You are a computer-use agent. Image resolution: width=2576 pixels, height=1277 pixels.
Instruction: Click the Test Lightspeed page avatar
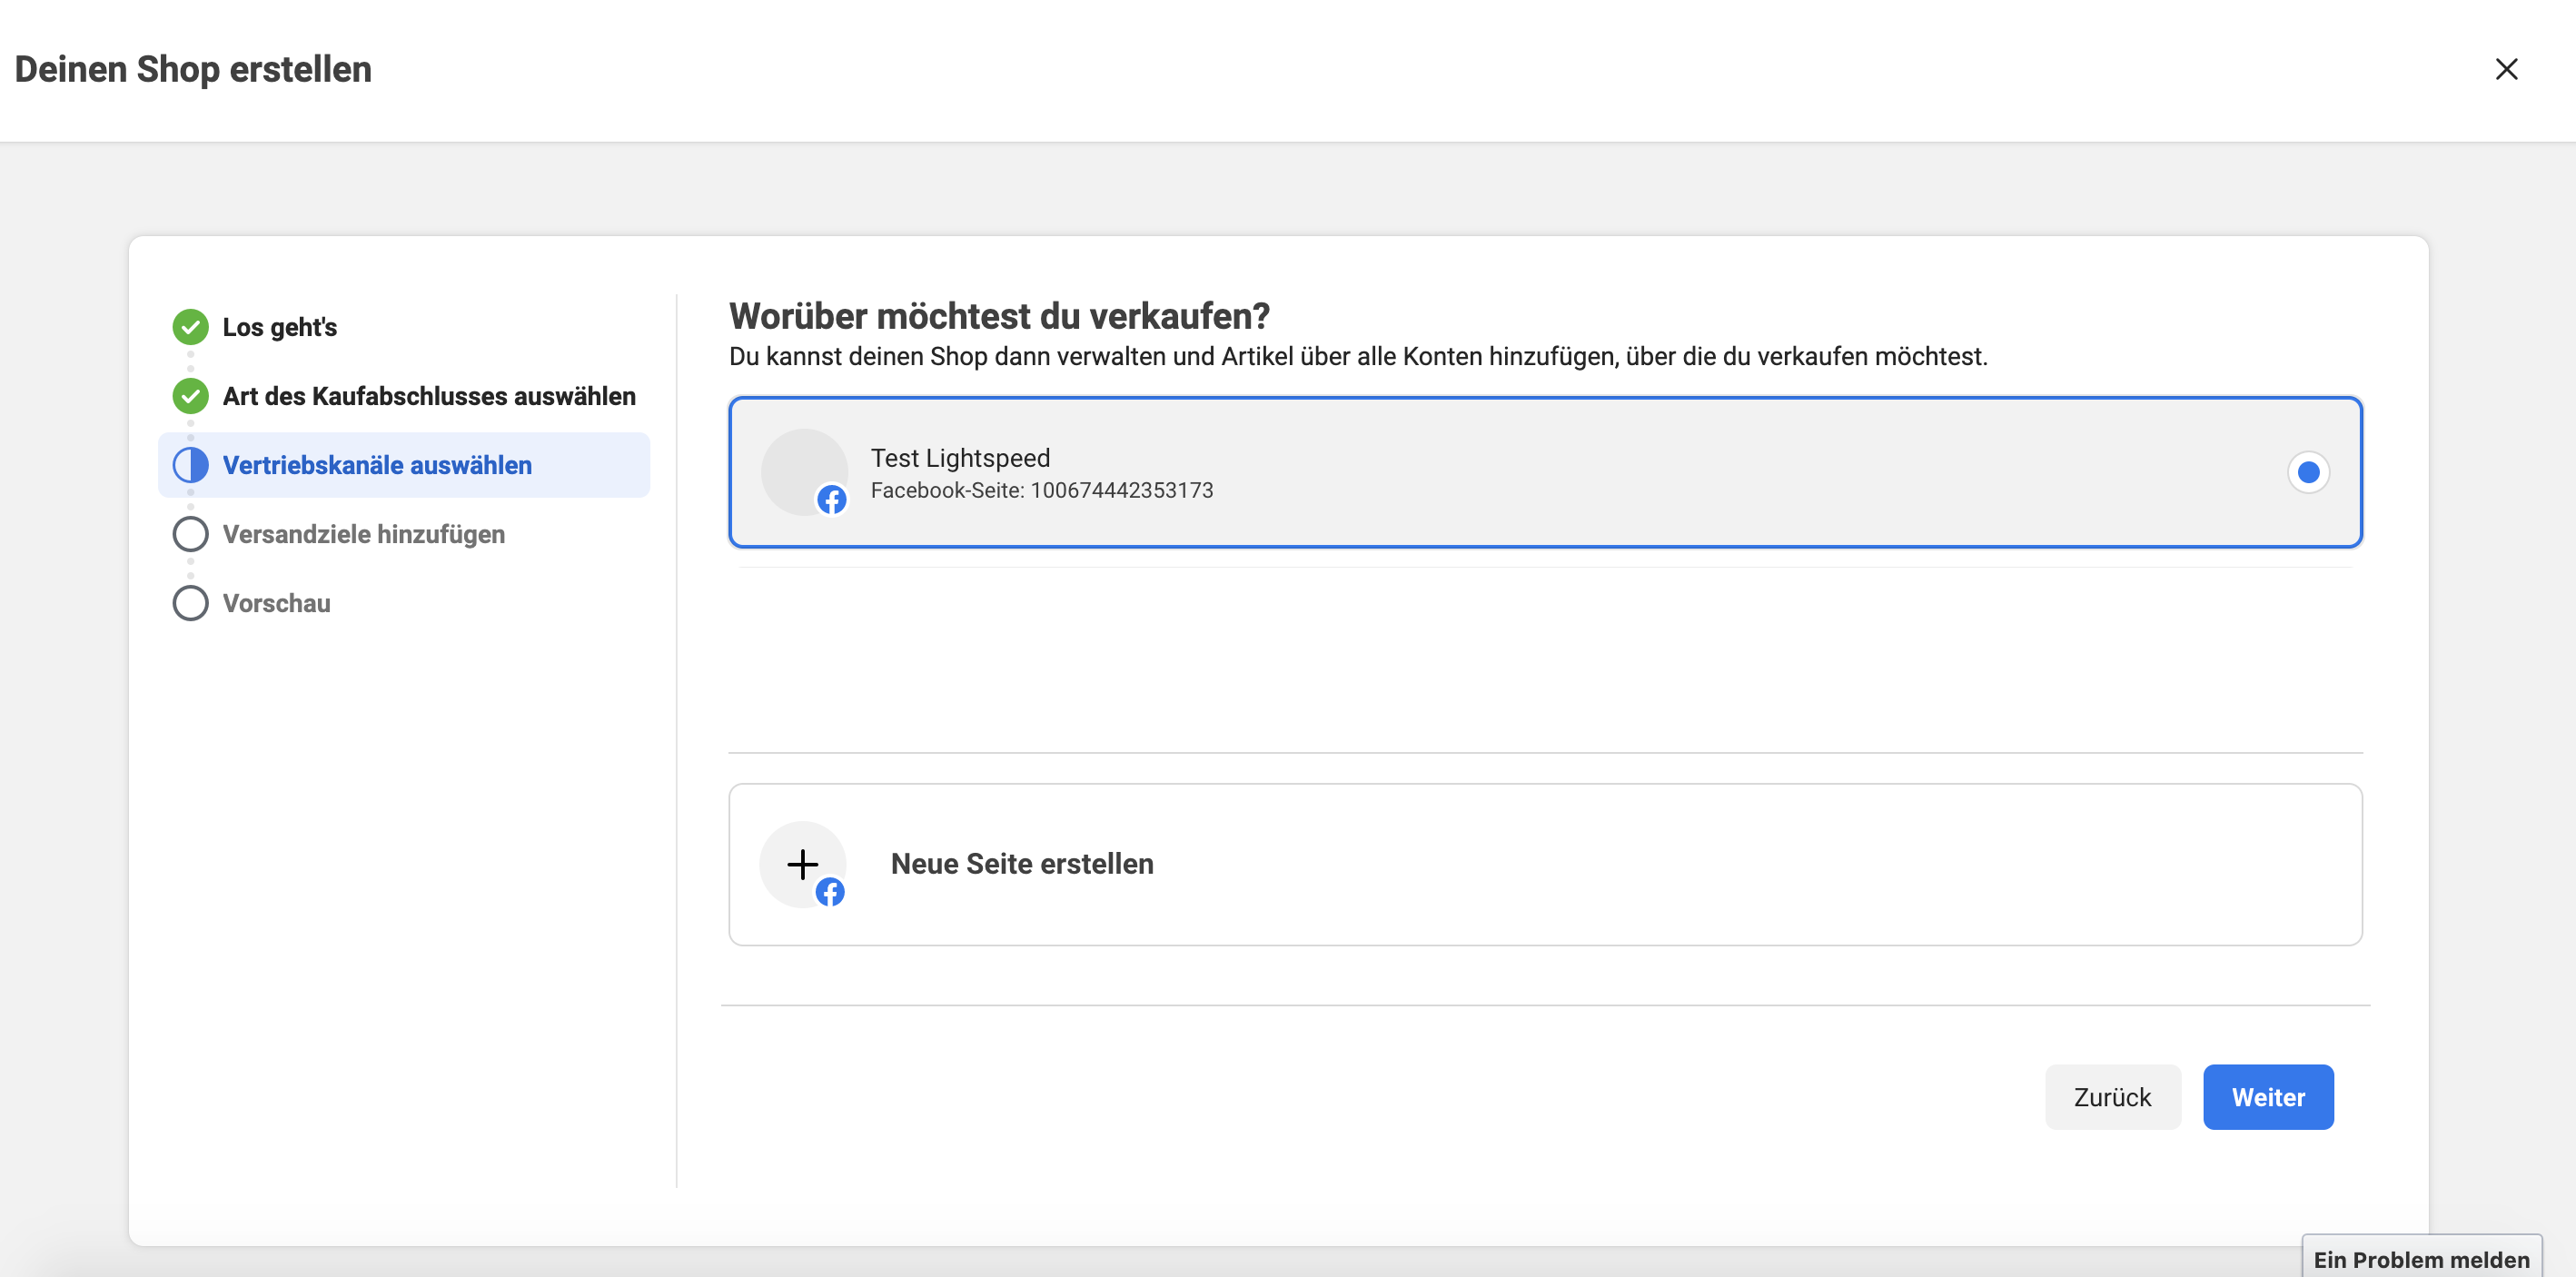coord(804,472)
